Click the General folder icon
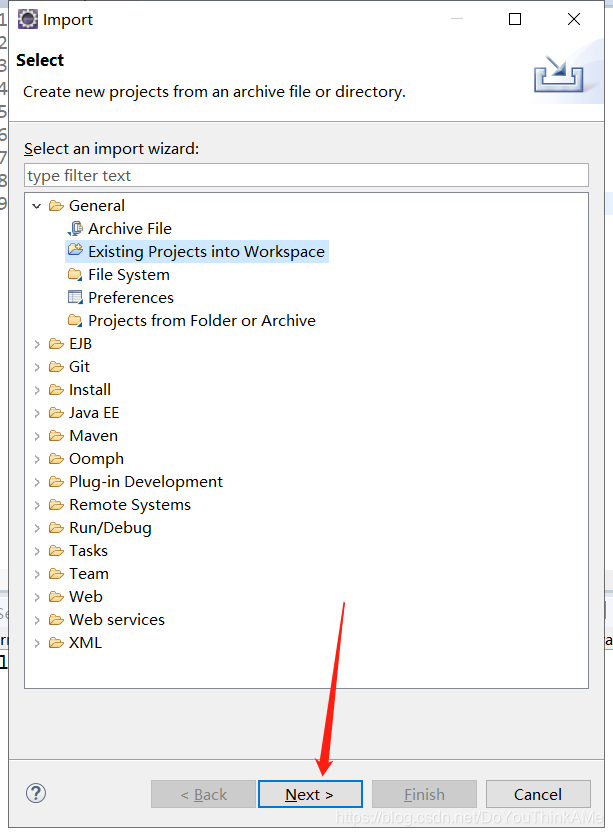Viewport: 613px width, 836px height. (x=56, y=206)
